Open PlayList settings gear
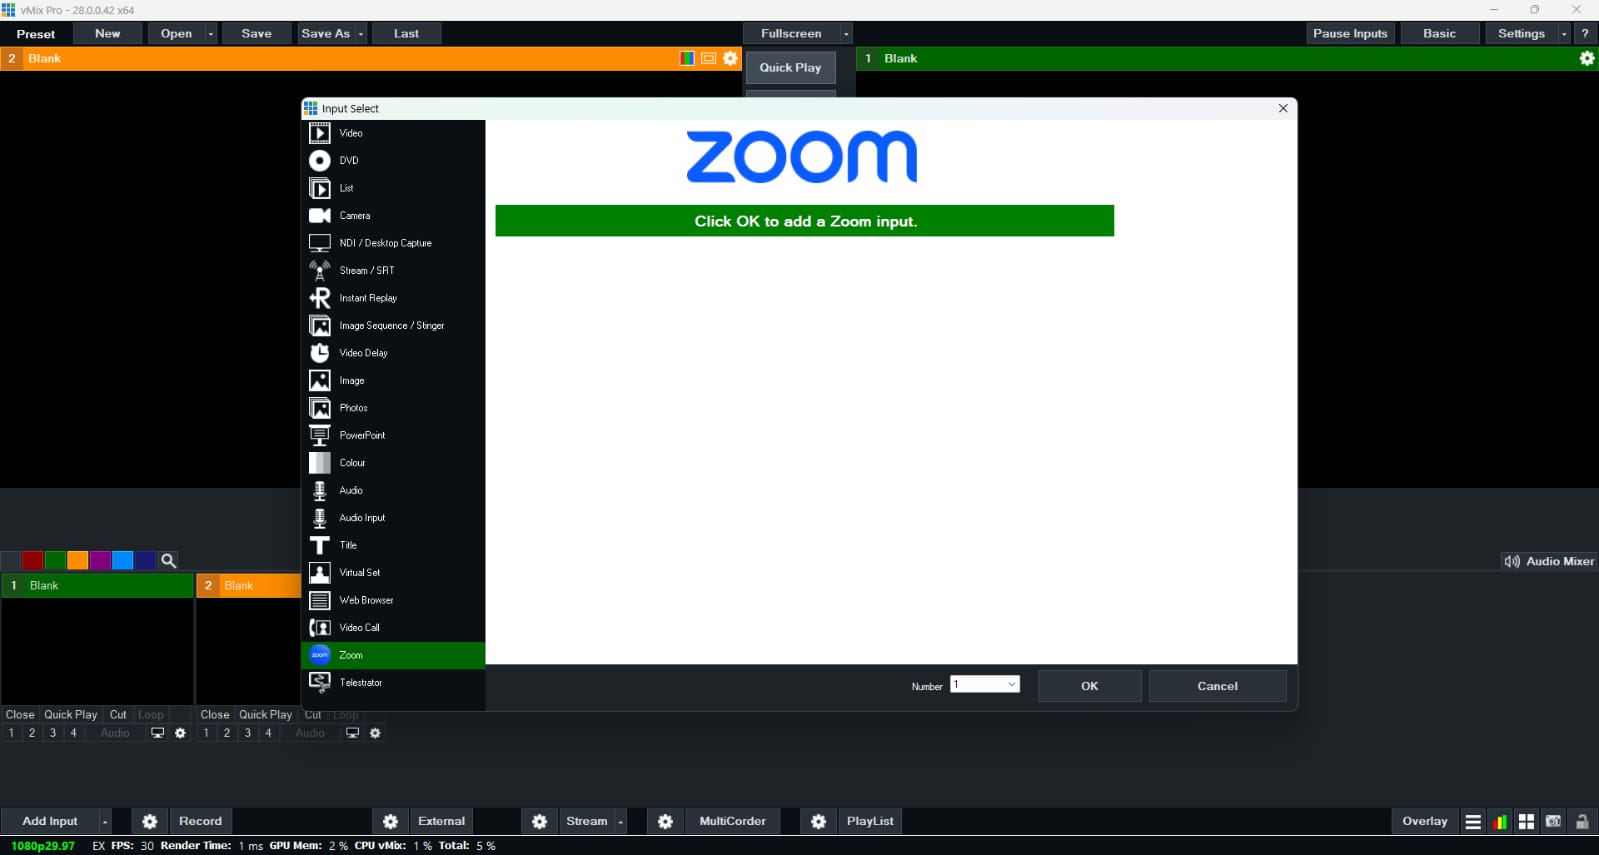The image size is (1599, 855). [819, 821]
